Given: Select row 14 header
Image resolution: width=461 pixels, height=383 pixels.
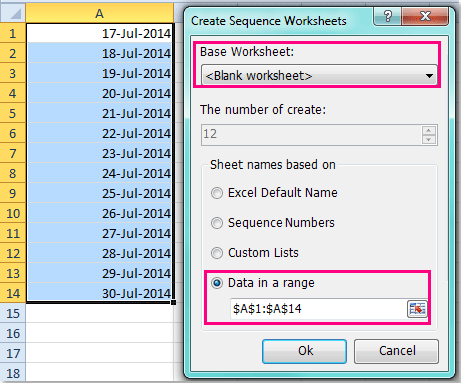Looking at the screenshot, I should coord(13,293).
